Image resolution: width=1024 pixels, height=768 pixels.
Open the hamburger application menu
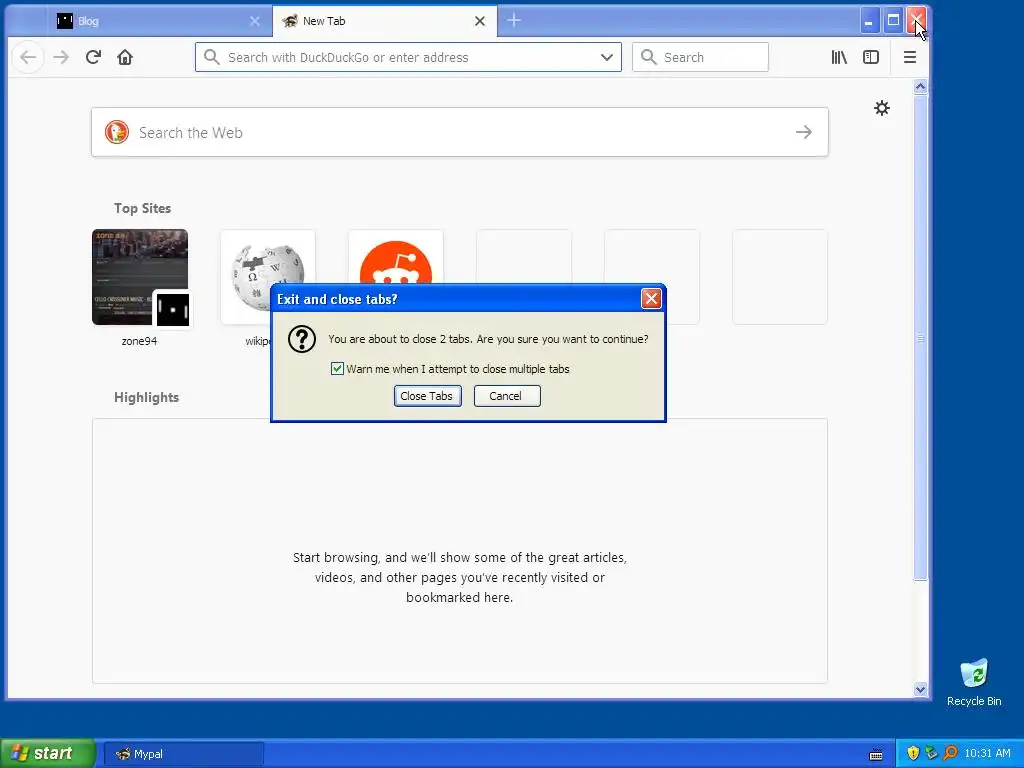[910, 57]
